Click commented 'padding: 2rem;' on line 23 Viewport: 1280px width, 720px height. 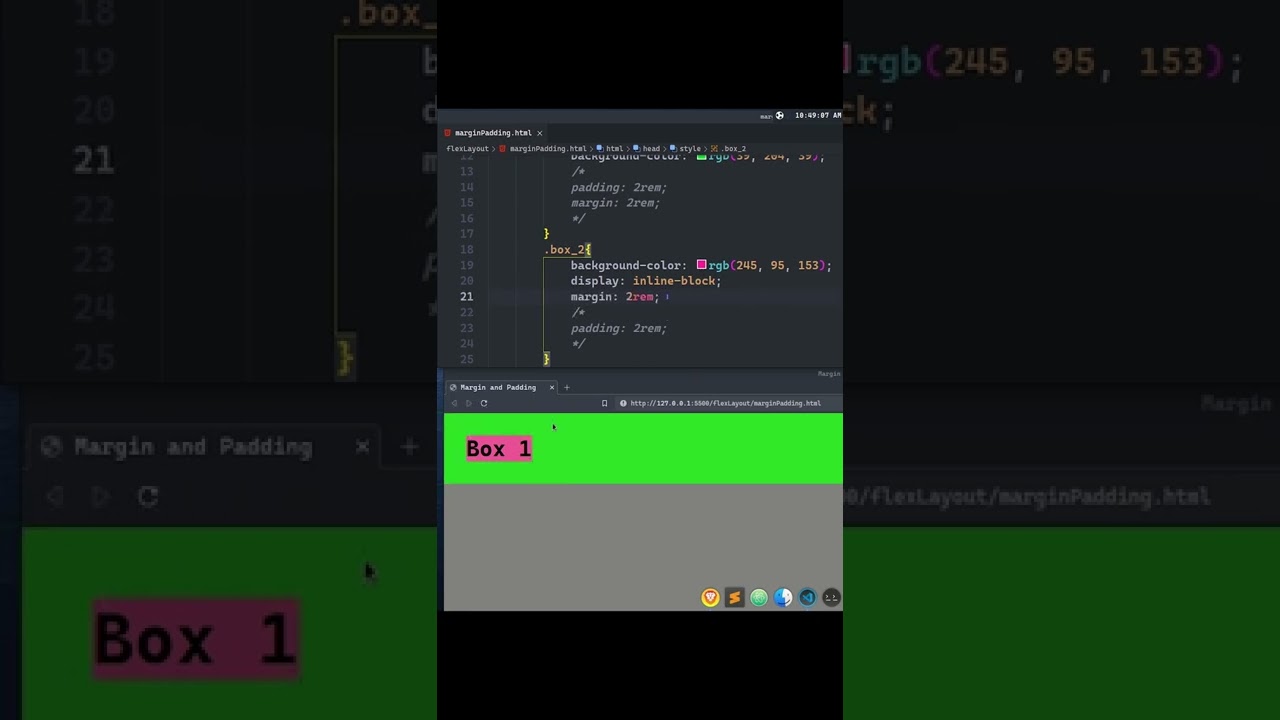point(619,328)
